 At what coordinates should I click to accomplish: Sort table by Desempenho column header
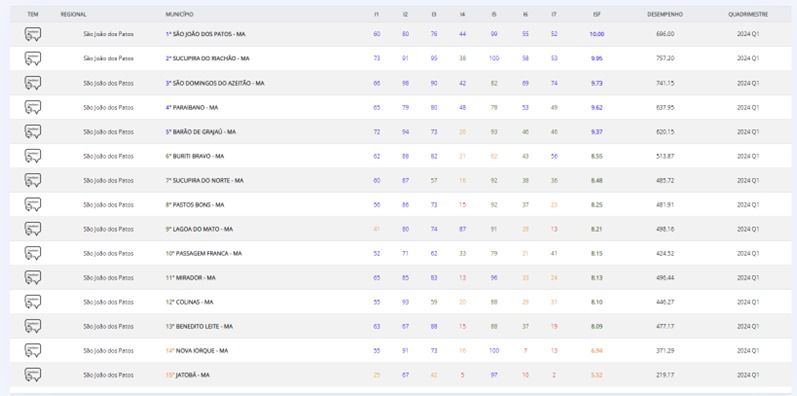tap(665, 15)
